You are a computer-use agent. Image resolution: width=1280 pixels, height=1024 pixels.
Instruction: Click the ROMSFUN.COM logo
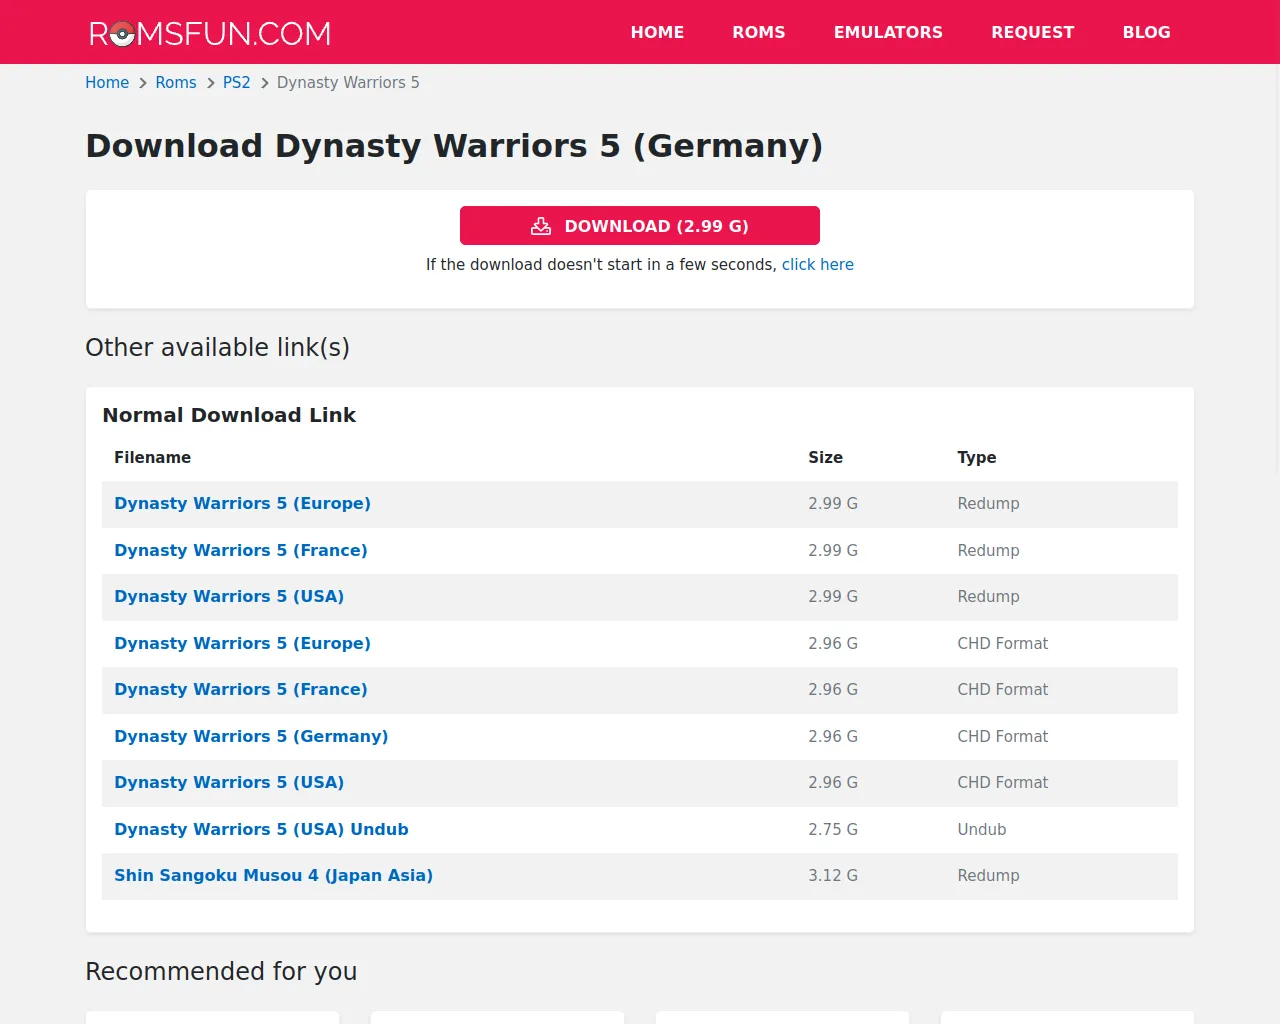pyautogui.click(x=210, y=33)
